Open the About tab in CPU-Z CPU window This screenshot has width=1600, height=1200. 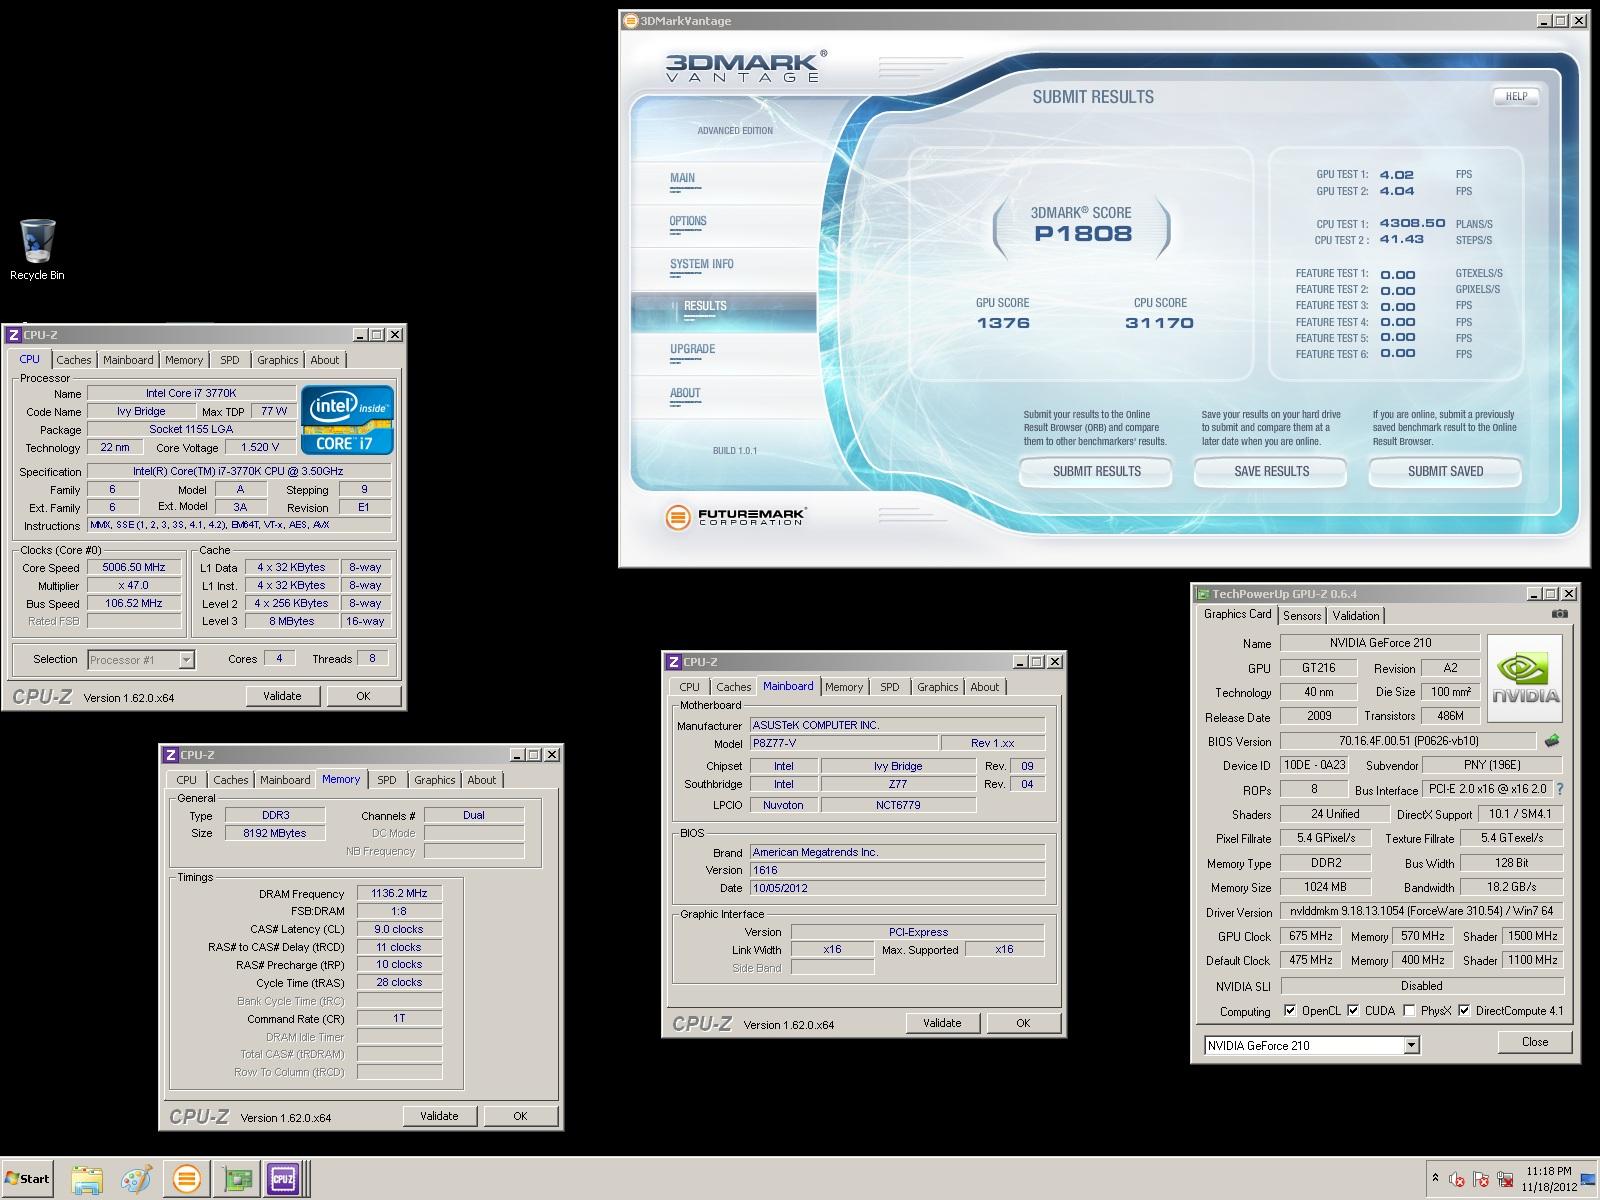pyautogui.click(x=324, y=360)
